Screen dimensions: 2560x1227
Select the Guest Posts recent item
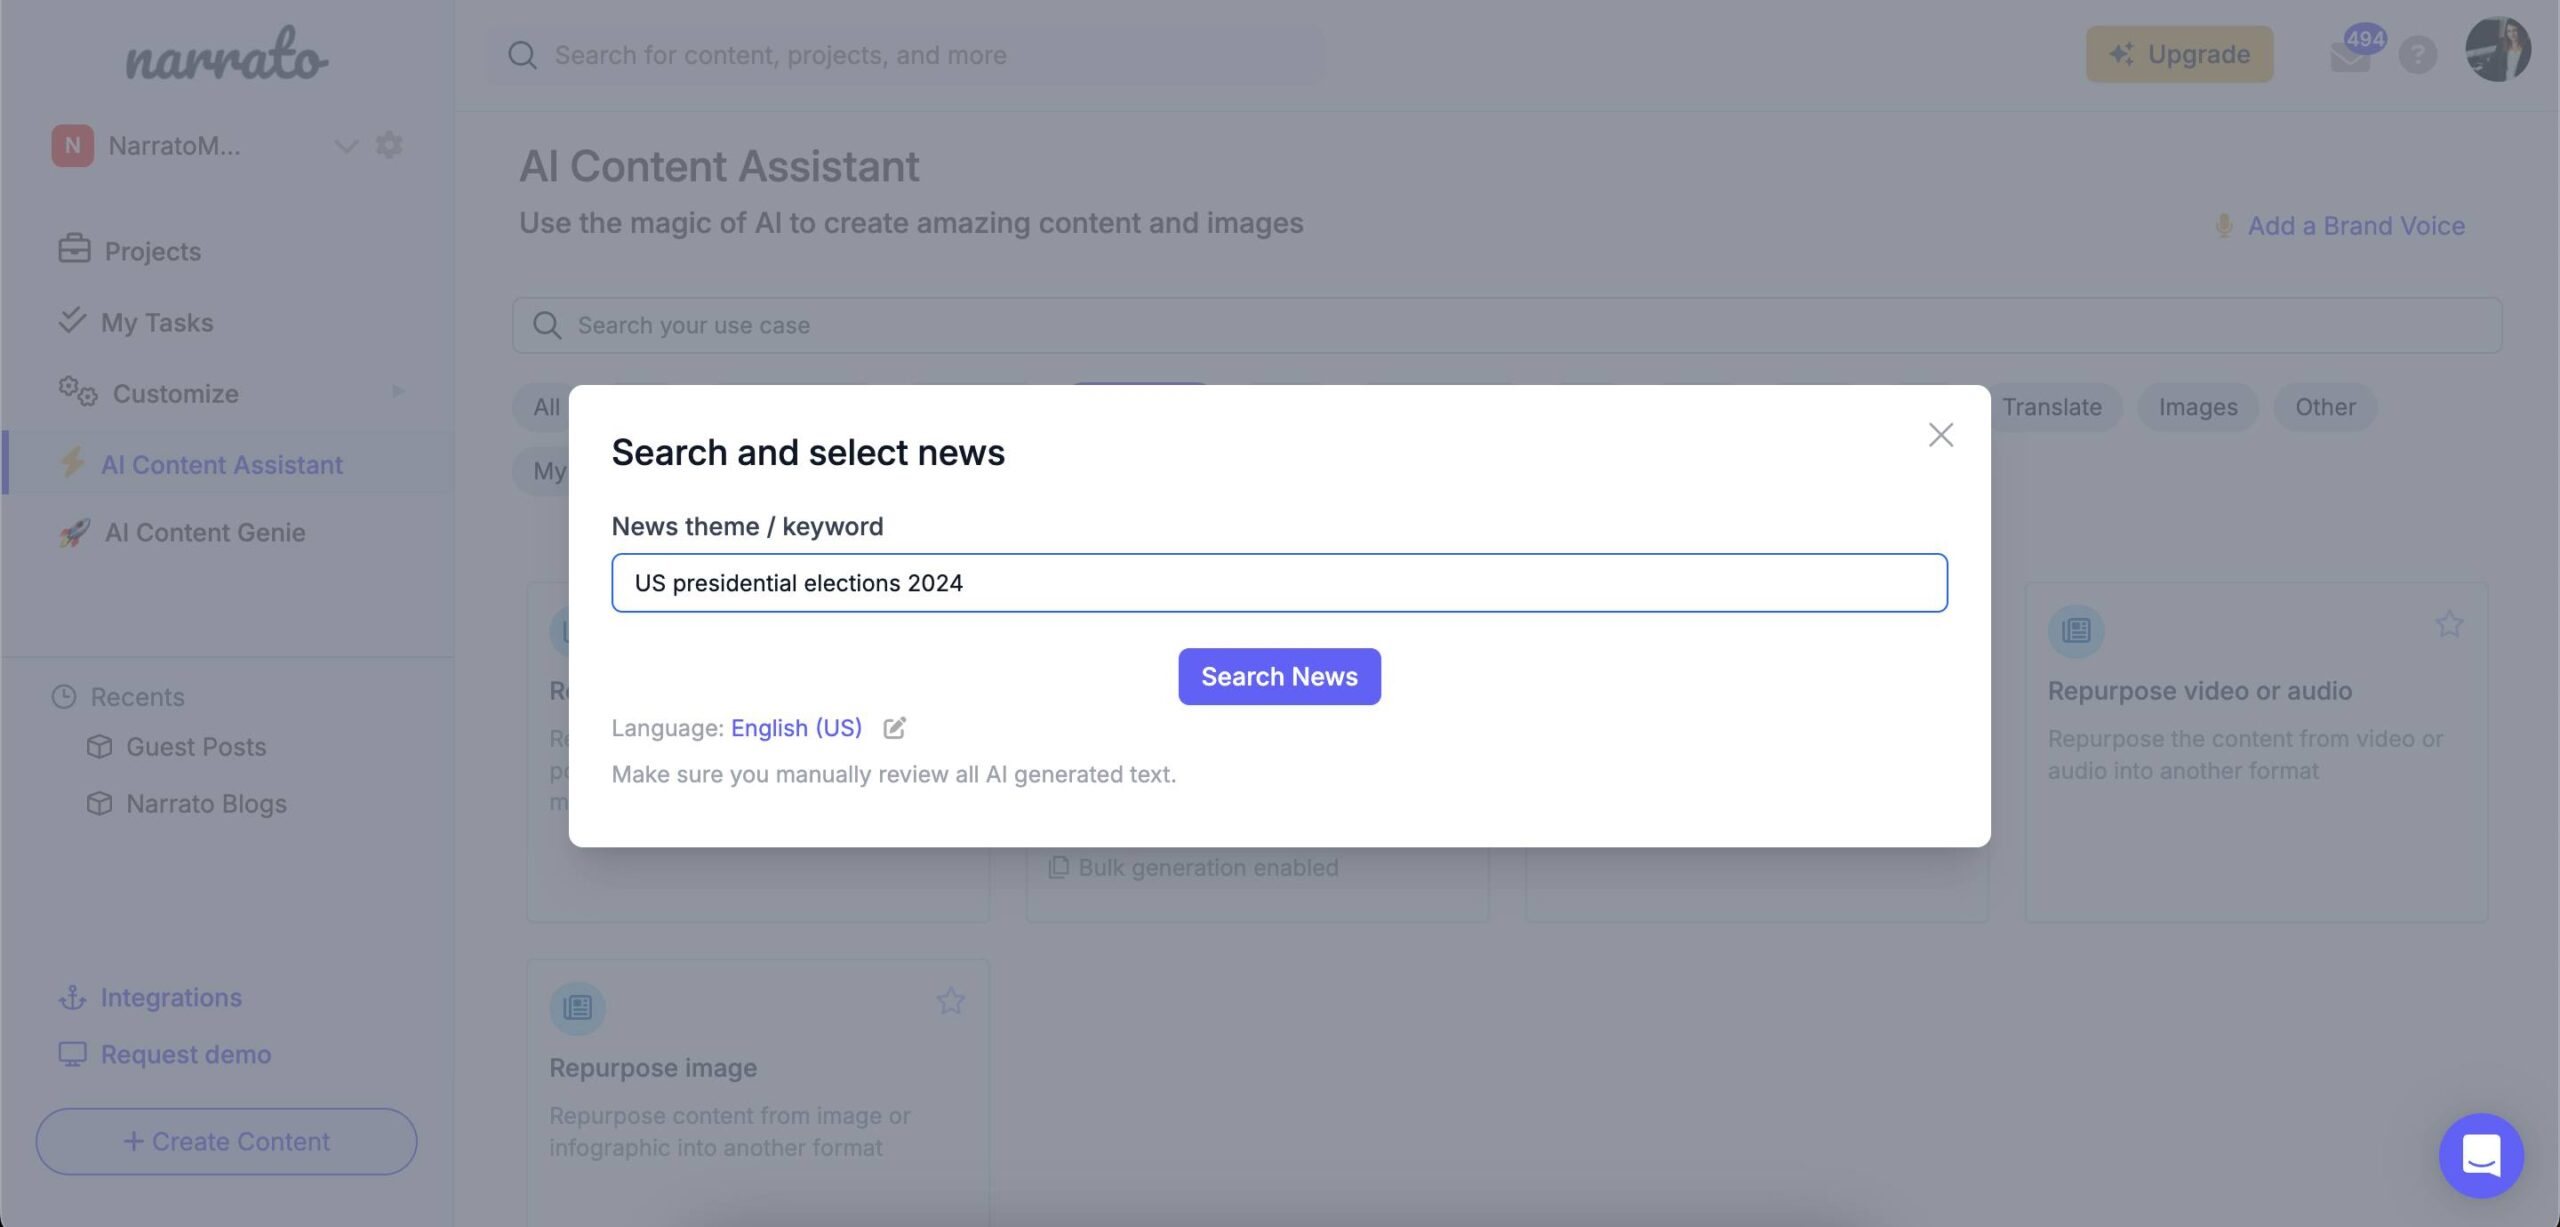(x=196, y=747)
